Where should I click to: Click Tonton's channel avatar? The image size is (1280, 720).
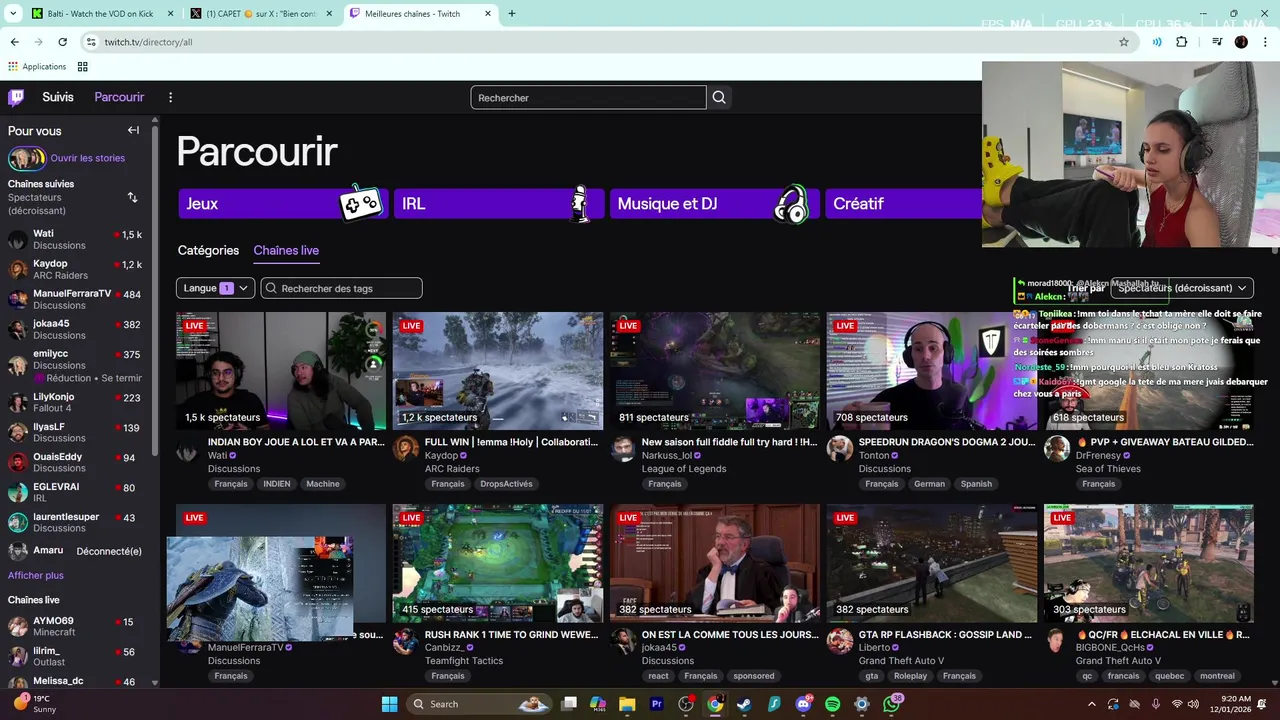[839, 448]
